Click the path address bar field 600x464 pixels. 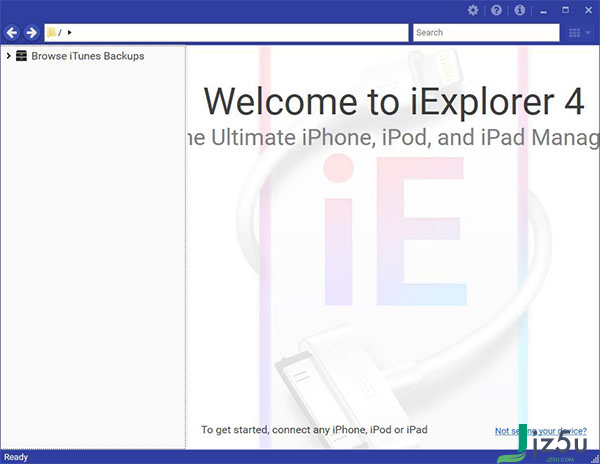[226, 33]
